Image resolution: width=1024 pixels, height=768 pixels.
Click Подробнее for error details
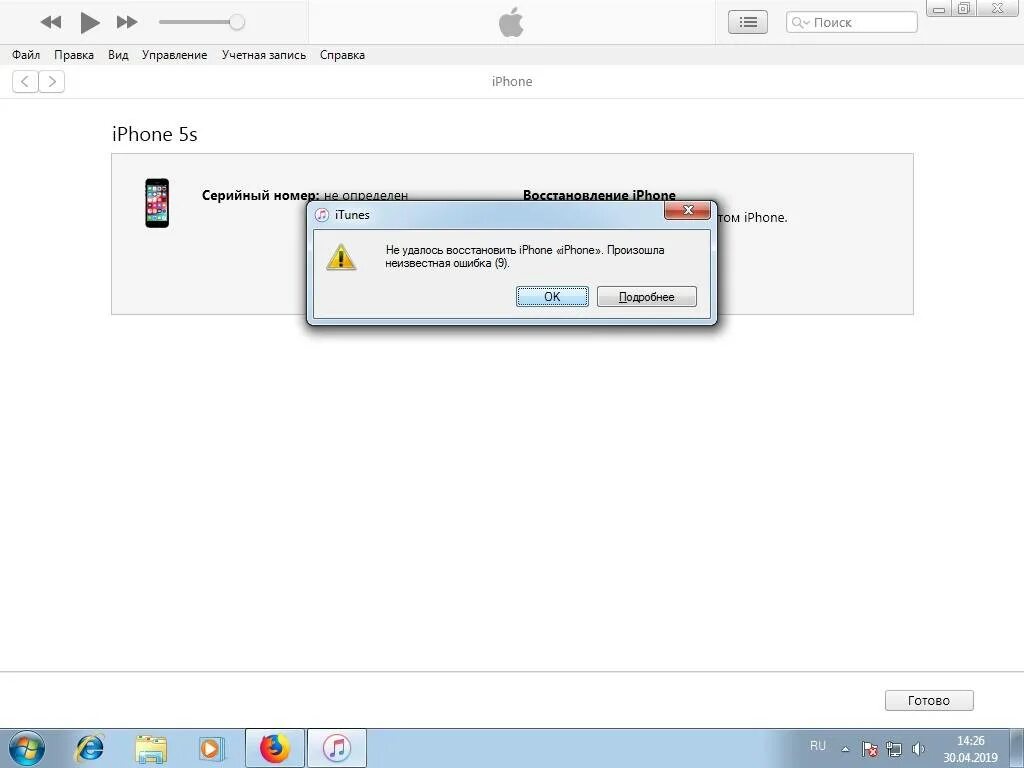[647, 296]
